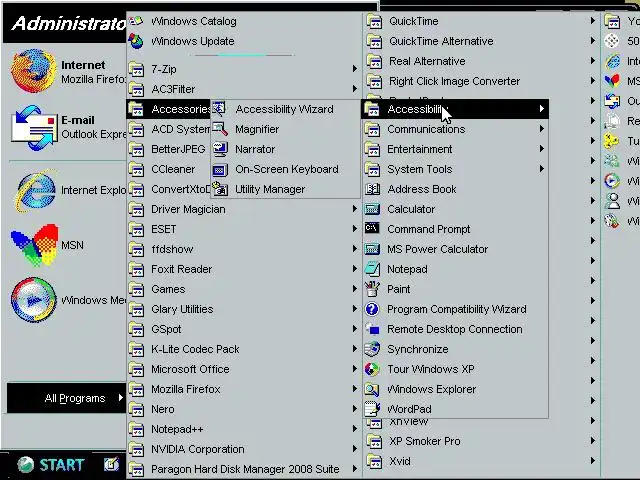The image size is (640, 480).
Task: Click the ESET folder entry
Action: tap(244, 229)
